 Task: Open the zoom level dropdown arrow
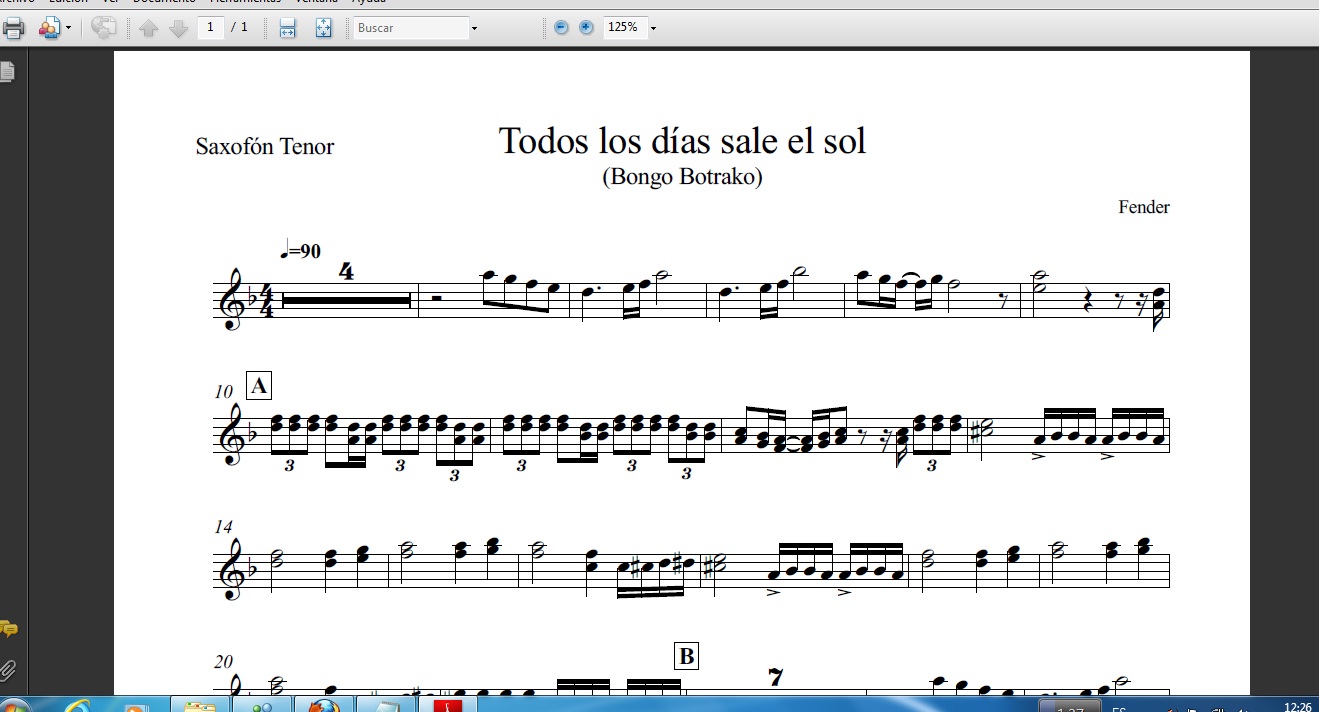tap(653, 29)
